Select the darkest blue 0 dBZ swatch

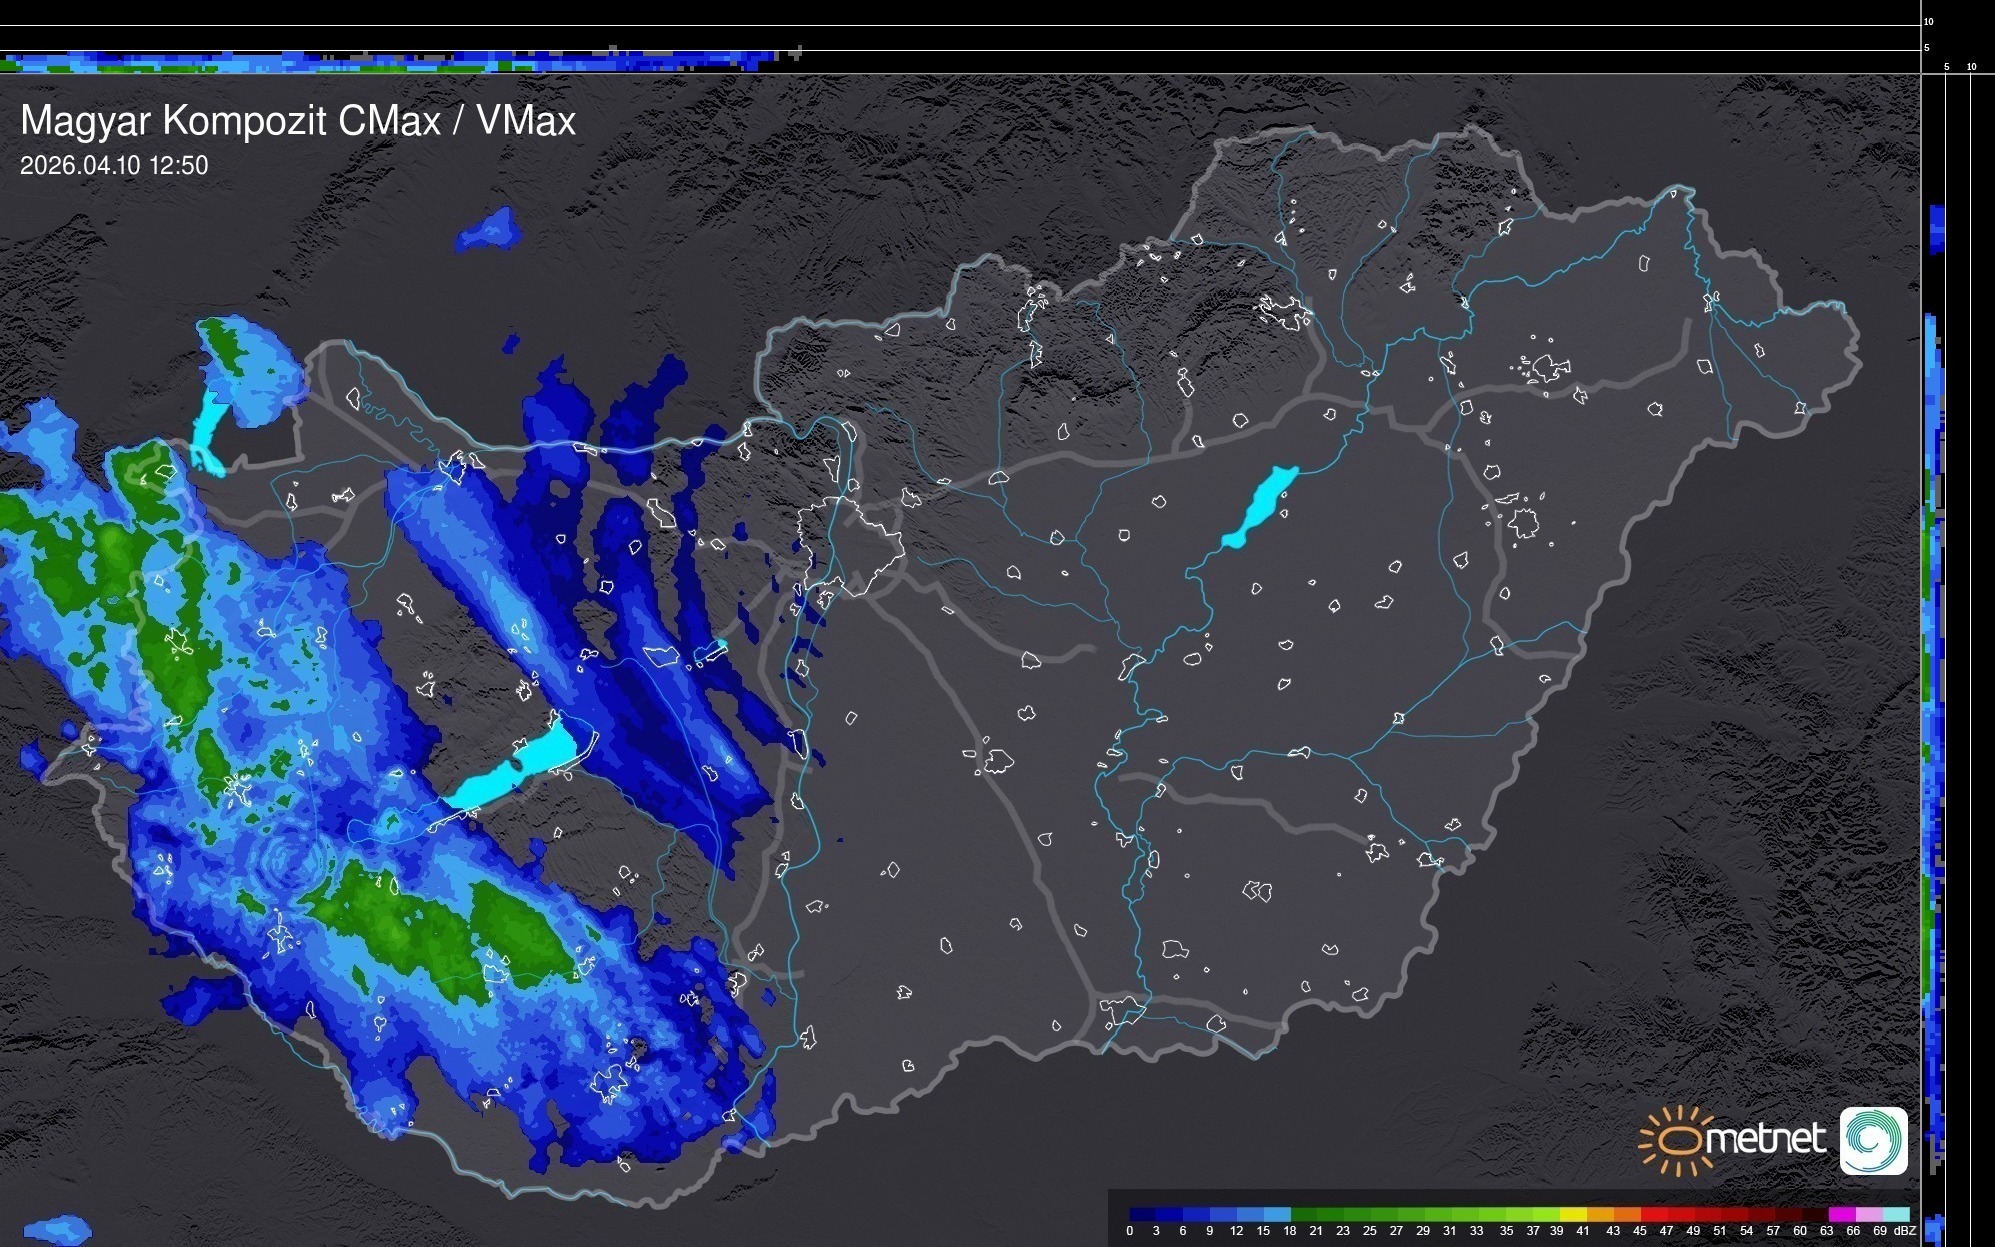(x=1142, y=1214)
